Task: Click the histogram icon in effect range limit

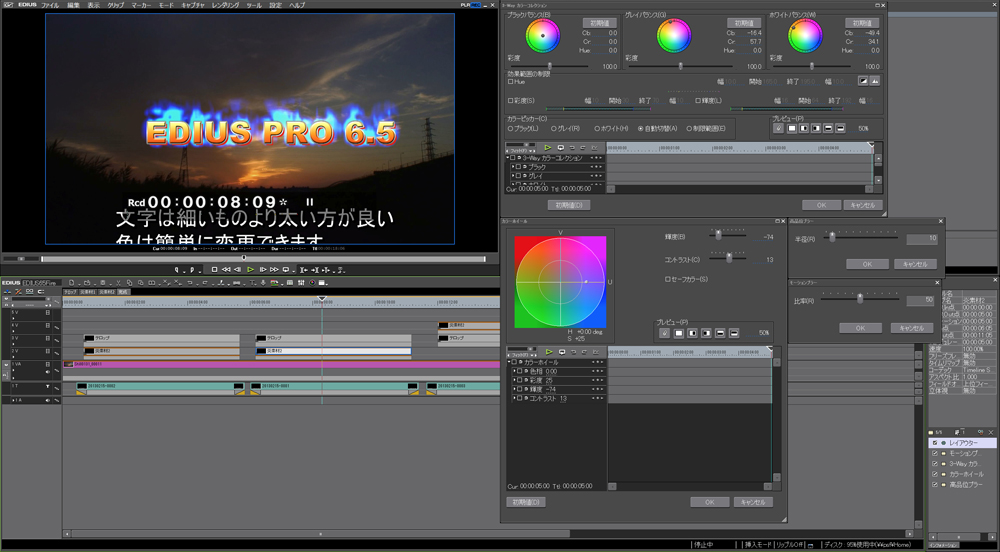Action: coord(875,80)
